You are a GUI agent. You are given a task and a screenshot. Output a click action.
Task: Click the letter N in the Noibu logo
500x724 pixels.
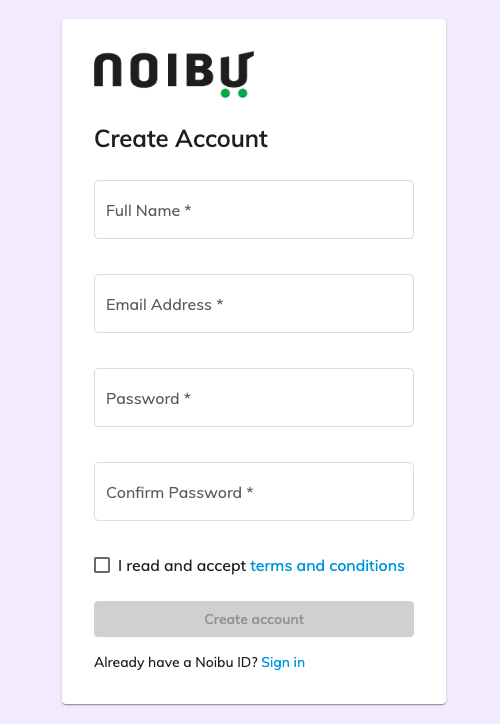(108, 70)
